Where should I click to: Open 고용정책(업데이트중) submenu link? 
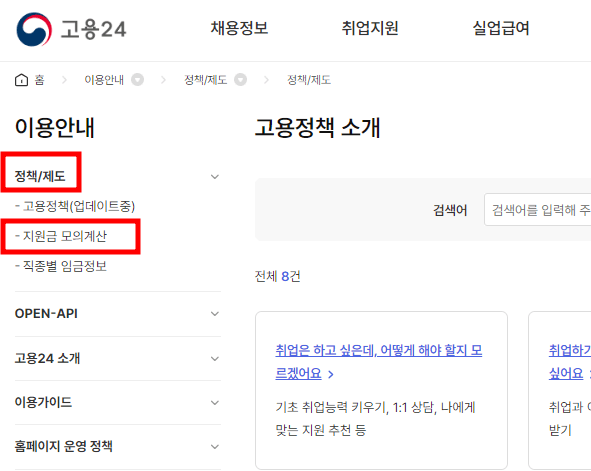click(x=75, y=206)
